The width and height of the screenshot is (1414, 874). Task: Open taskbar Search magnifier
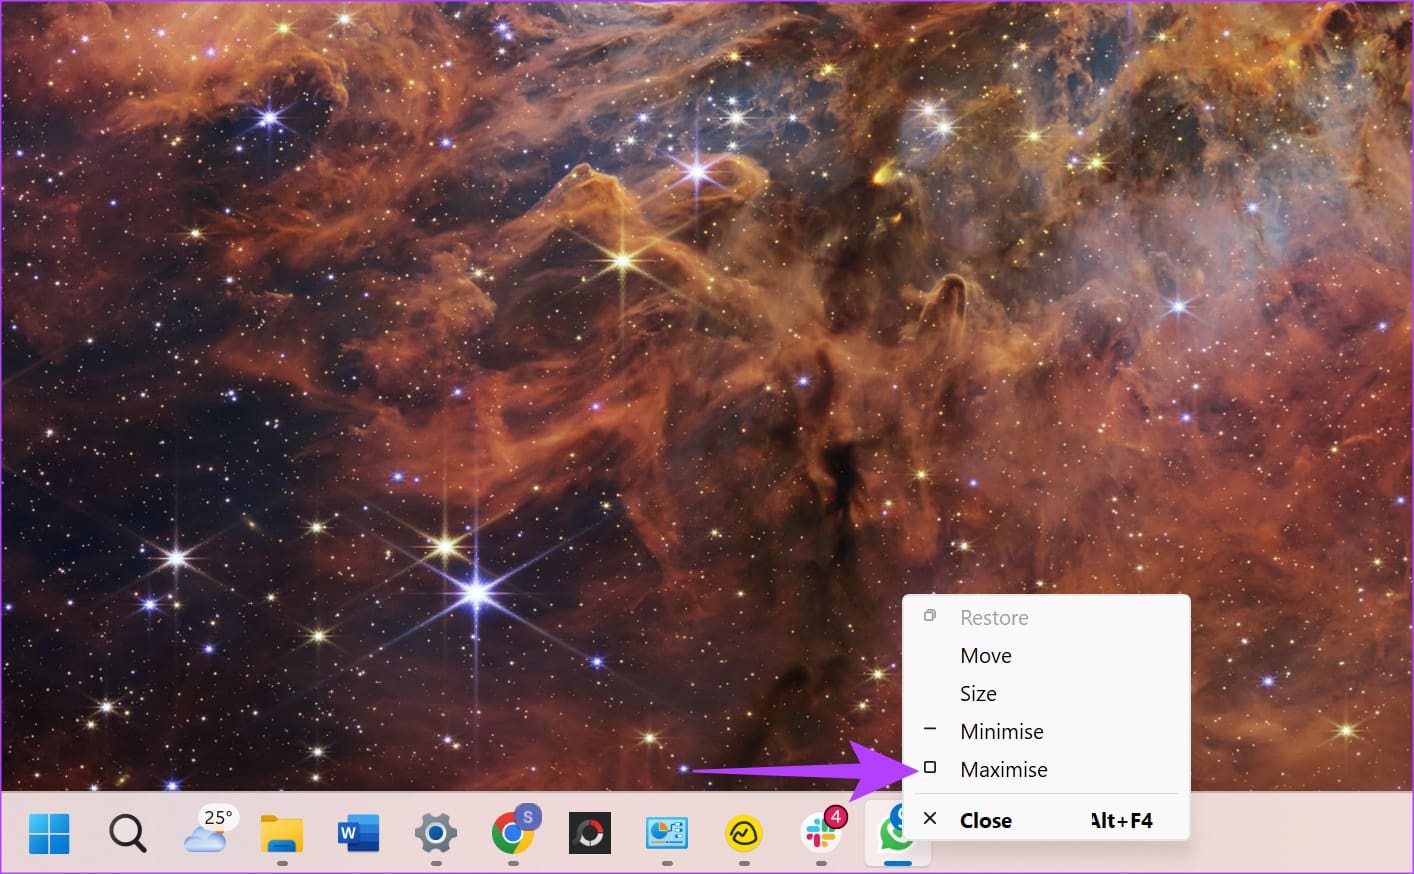click(x=127, y=833)
